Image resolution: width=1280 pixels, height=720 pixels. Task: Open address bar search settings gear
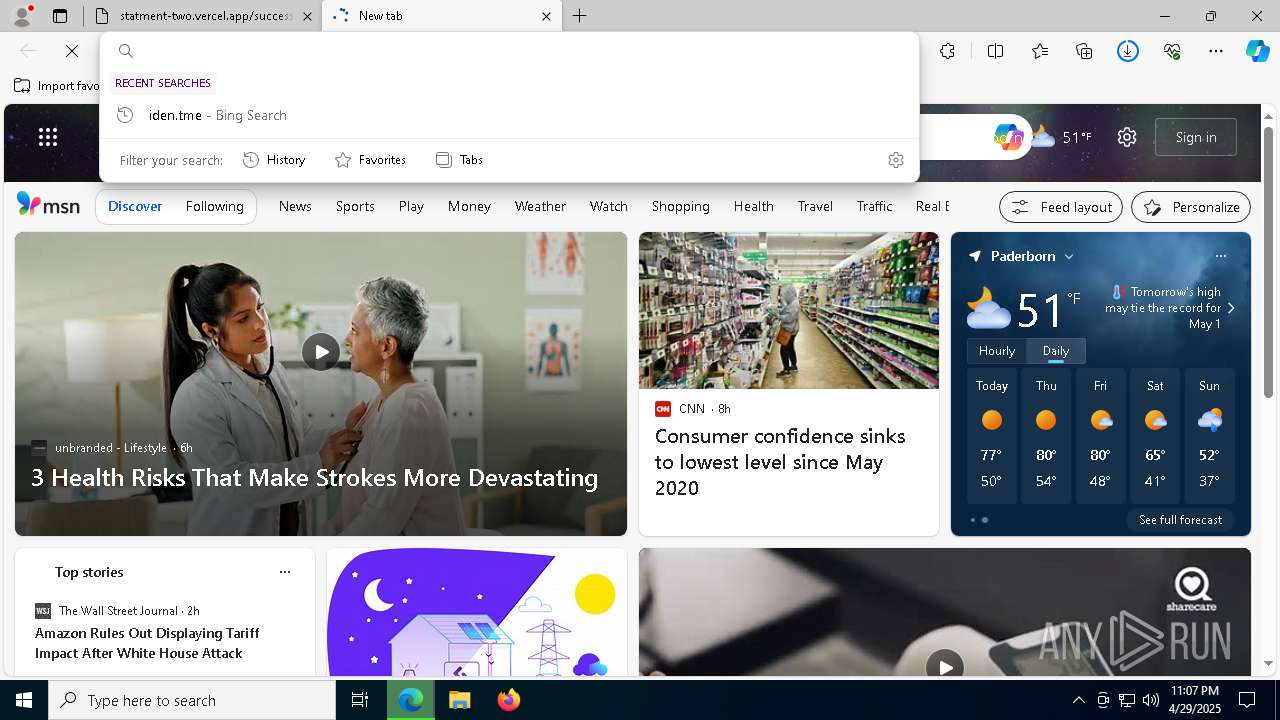click(896, 160)
